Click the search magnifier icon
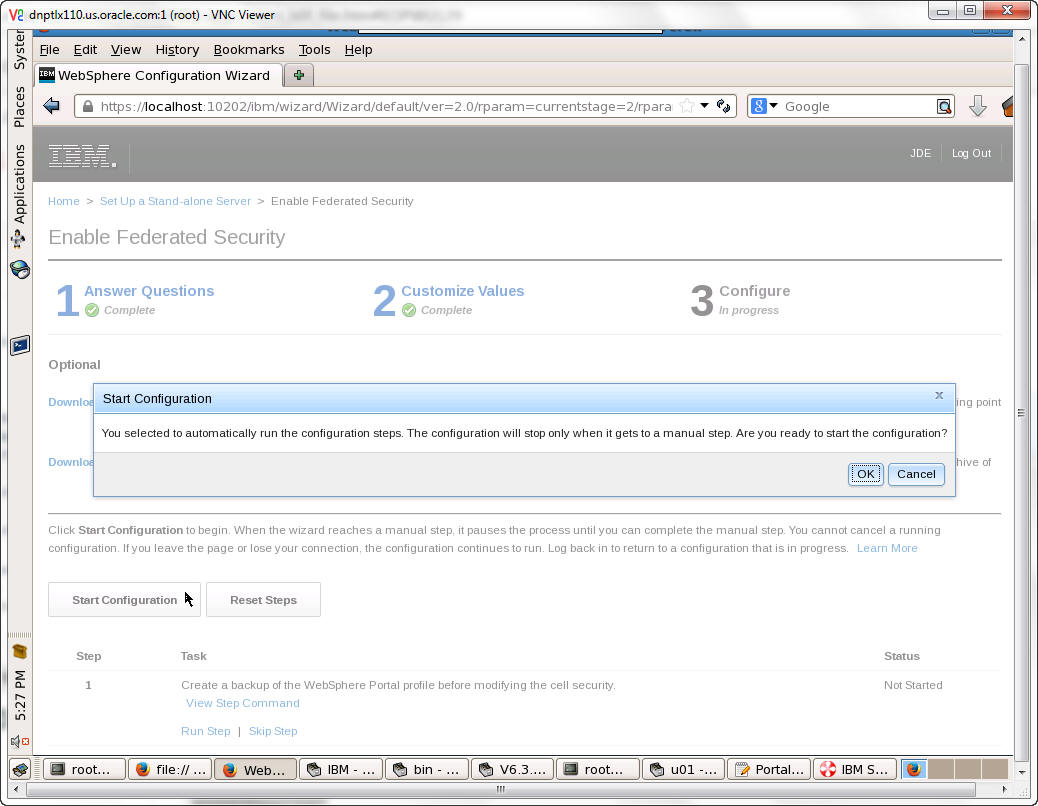The image size is (1038, 806). (x=944, y=107)
